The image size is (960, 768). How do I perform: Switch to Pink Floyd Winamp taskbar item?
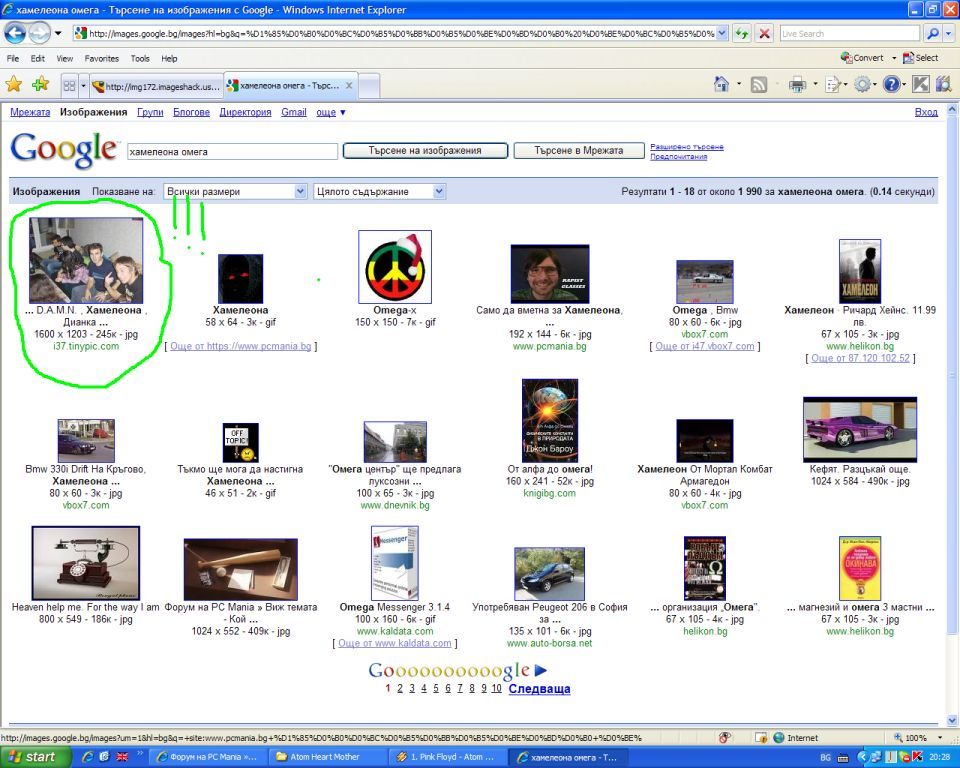(448, 757)
